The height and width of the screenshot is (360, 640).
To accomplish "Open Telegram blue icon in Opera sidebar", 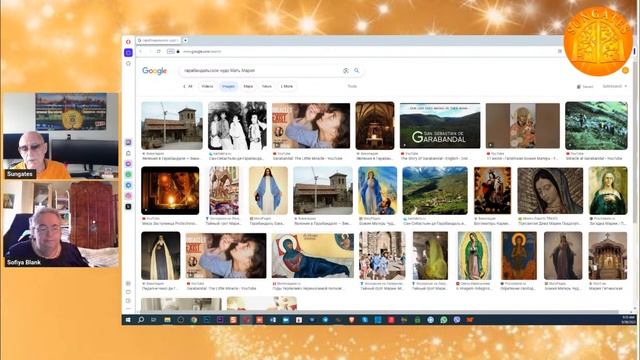I will click(x=128, y=185).
